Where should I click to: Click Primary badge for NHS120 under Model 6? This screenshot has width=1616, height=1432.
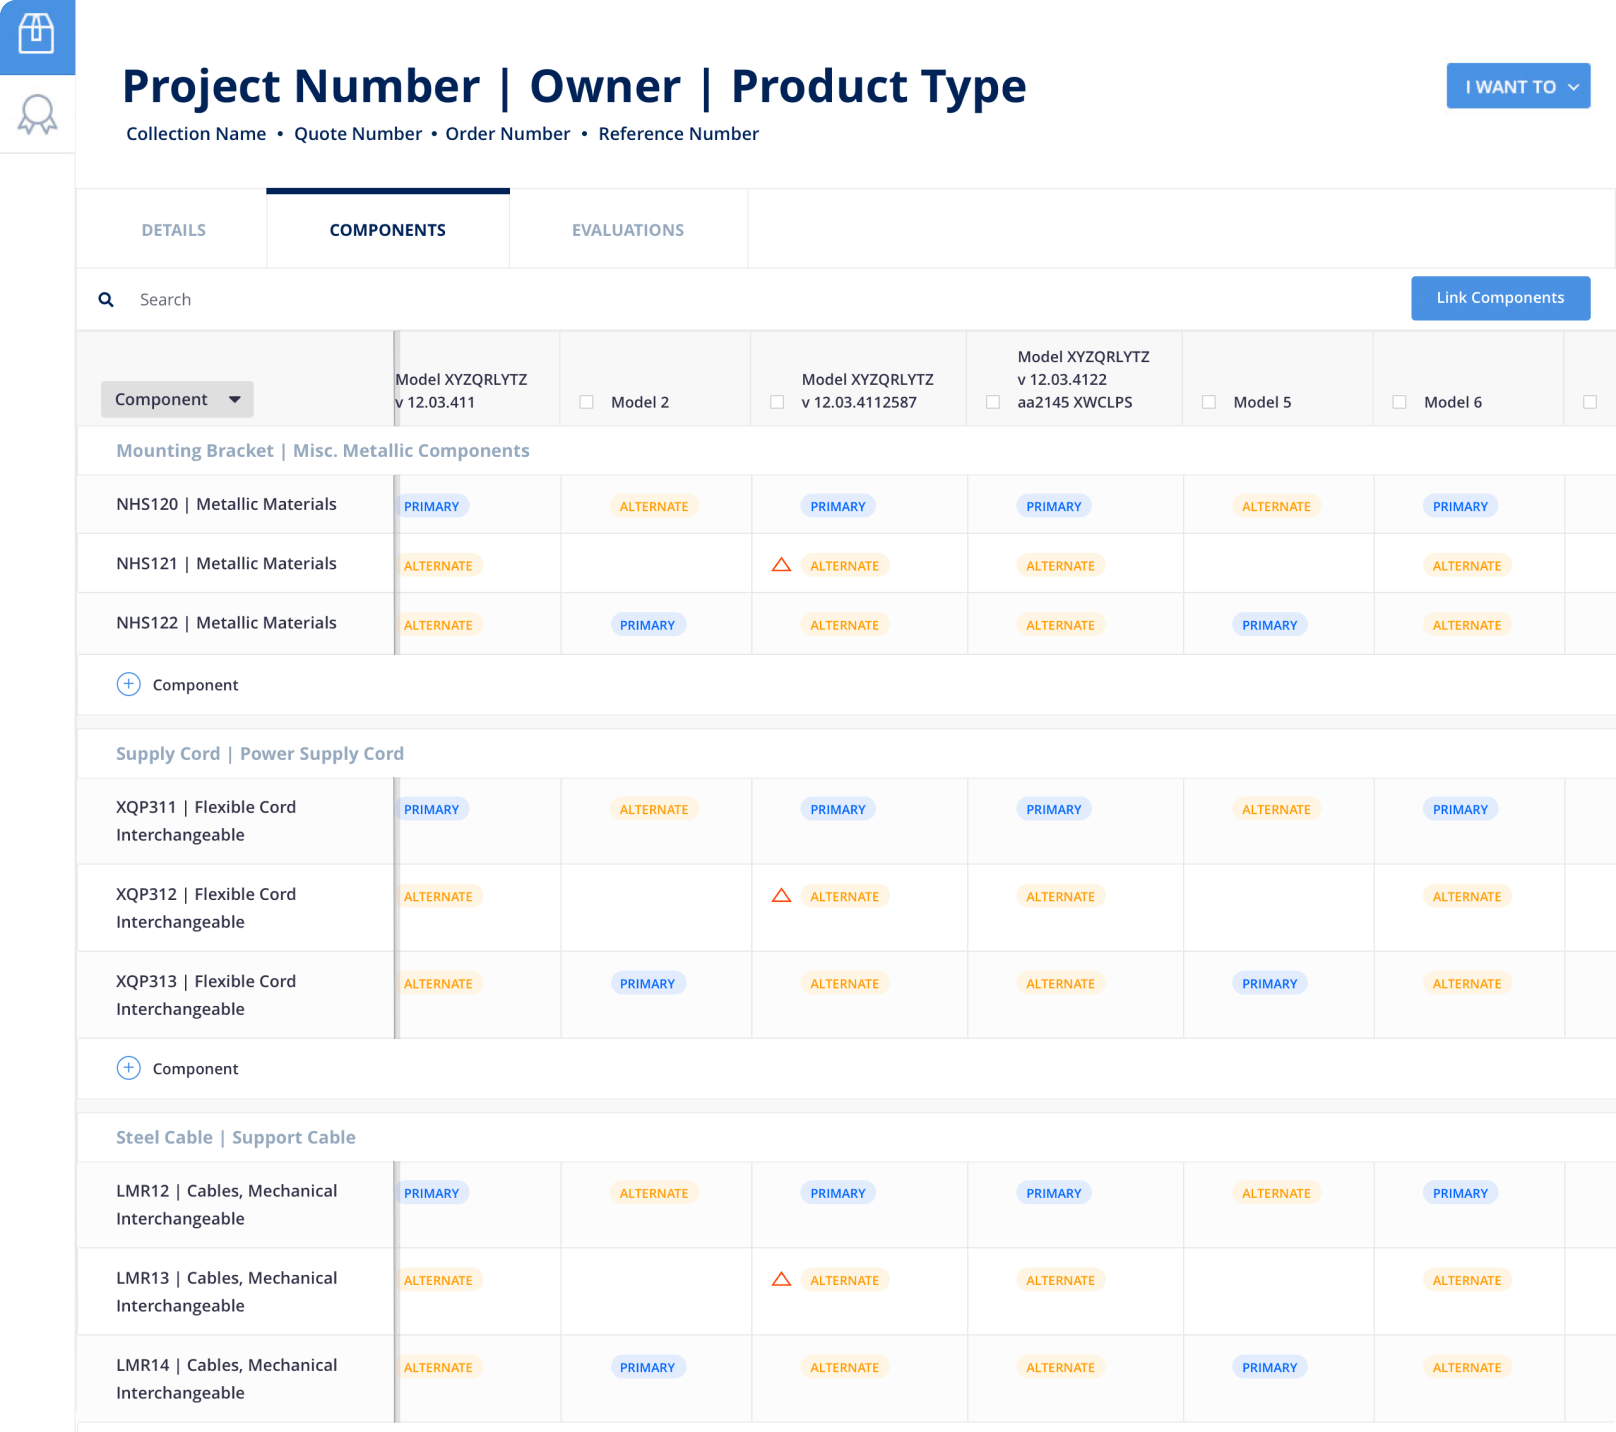(1460, 506)
